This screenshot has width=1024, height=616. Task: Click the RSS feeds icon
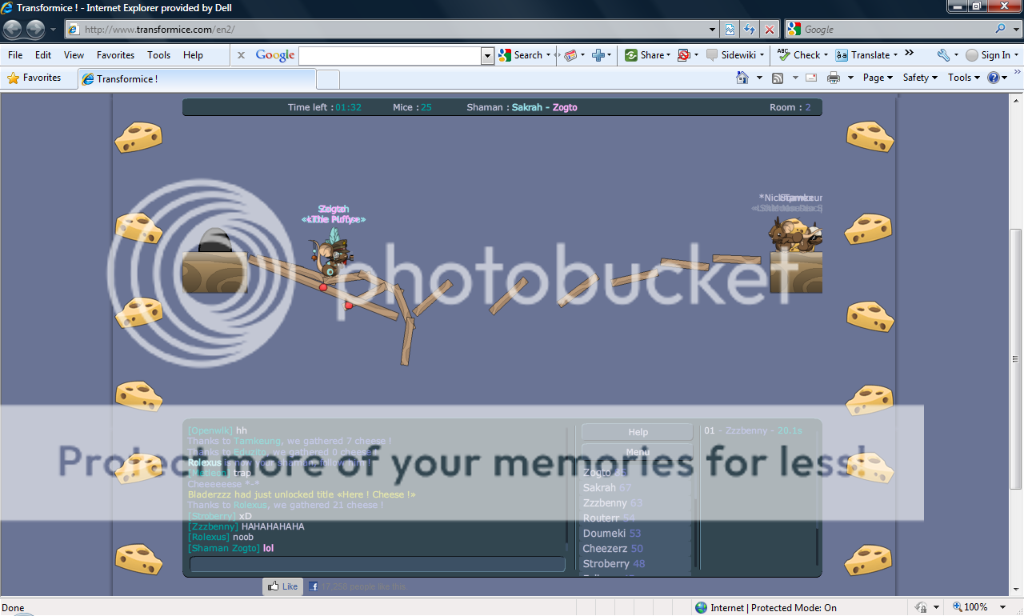click(777, 77)
